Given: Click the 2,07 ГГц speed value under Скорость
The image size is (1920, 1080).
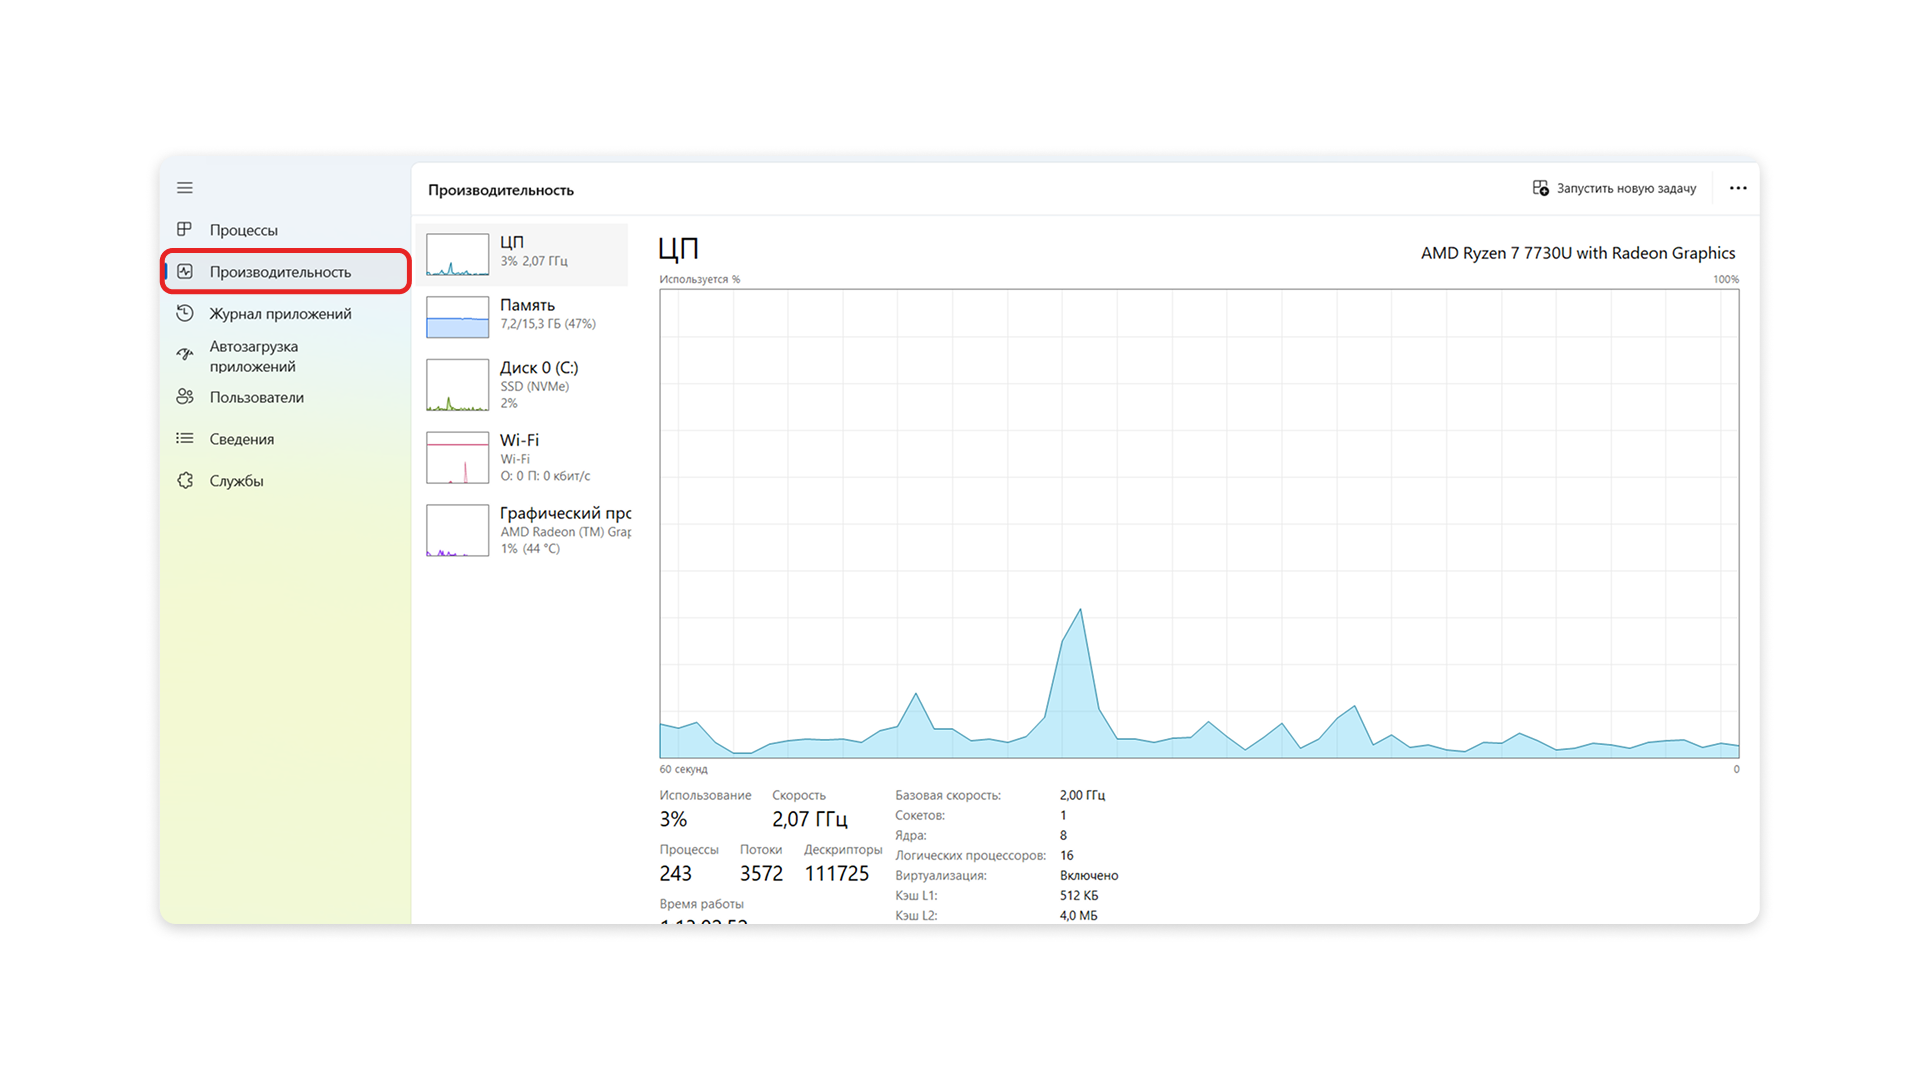Looking at the screenshot, I should pyautogui.click(x=809, y=819).
